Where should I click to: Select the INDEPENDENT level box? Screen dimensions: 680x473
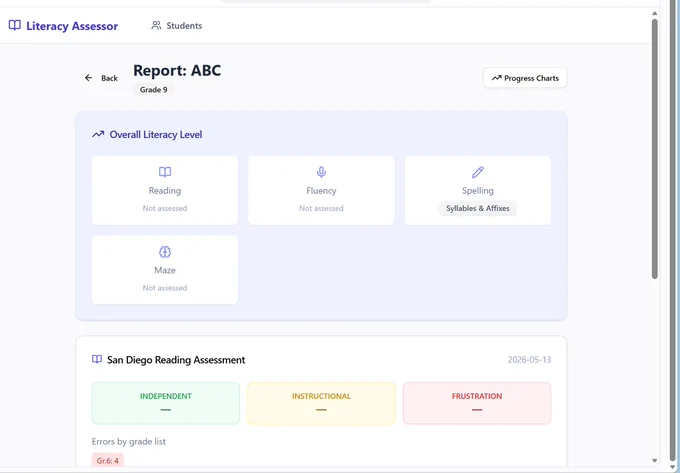tap(166, 403)
